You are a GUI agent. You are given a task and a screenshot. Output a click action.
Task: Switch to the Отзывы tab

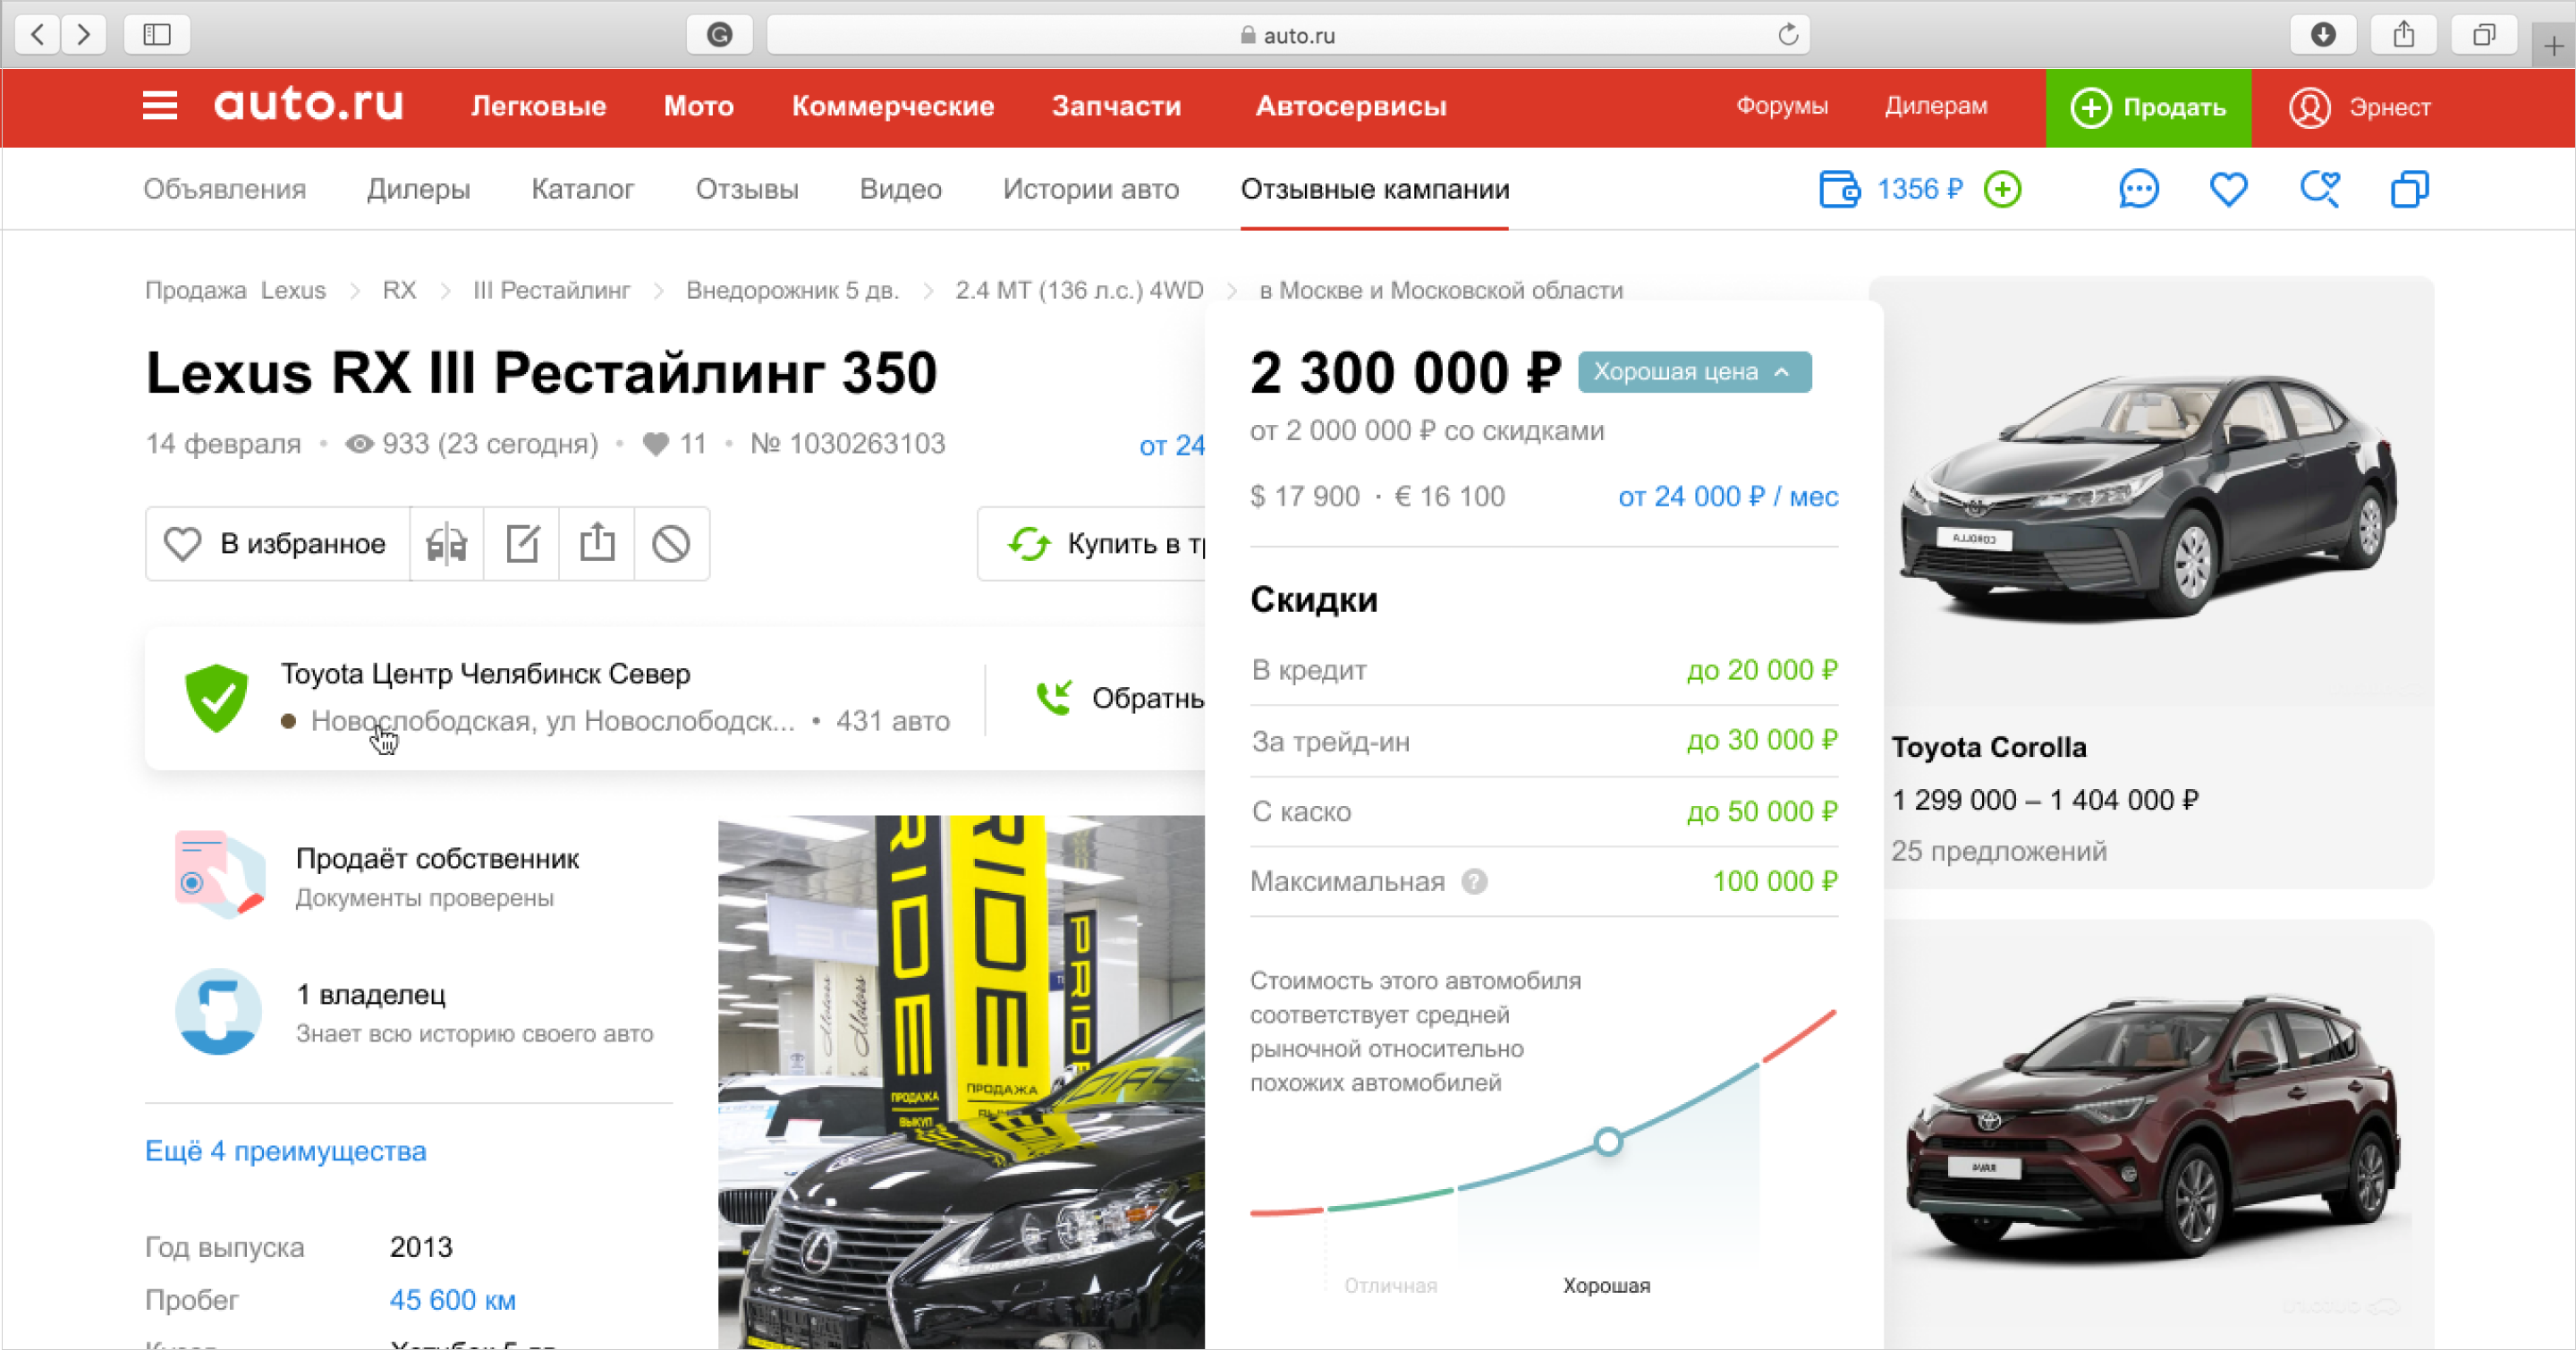tap(747, 189)
